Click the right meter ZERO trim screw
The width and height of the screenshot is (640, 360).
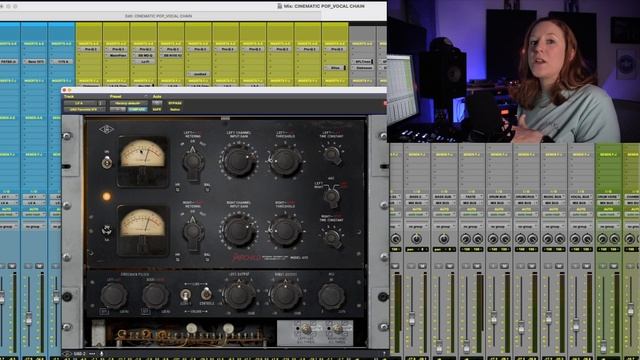[178, 259]
